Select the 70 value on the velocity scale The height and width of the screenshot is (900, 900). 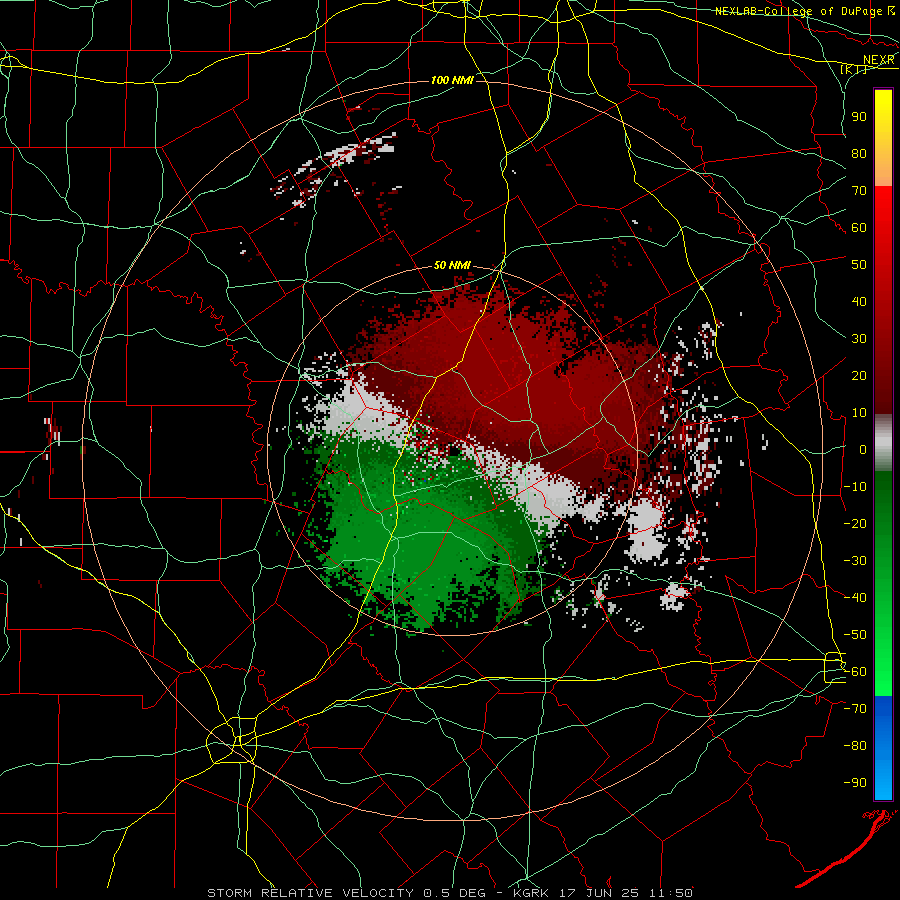pos(859,191)
